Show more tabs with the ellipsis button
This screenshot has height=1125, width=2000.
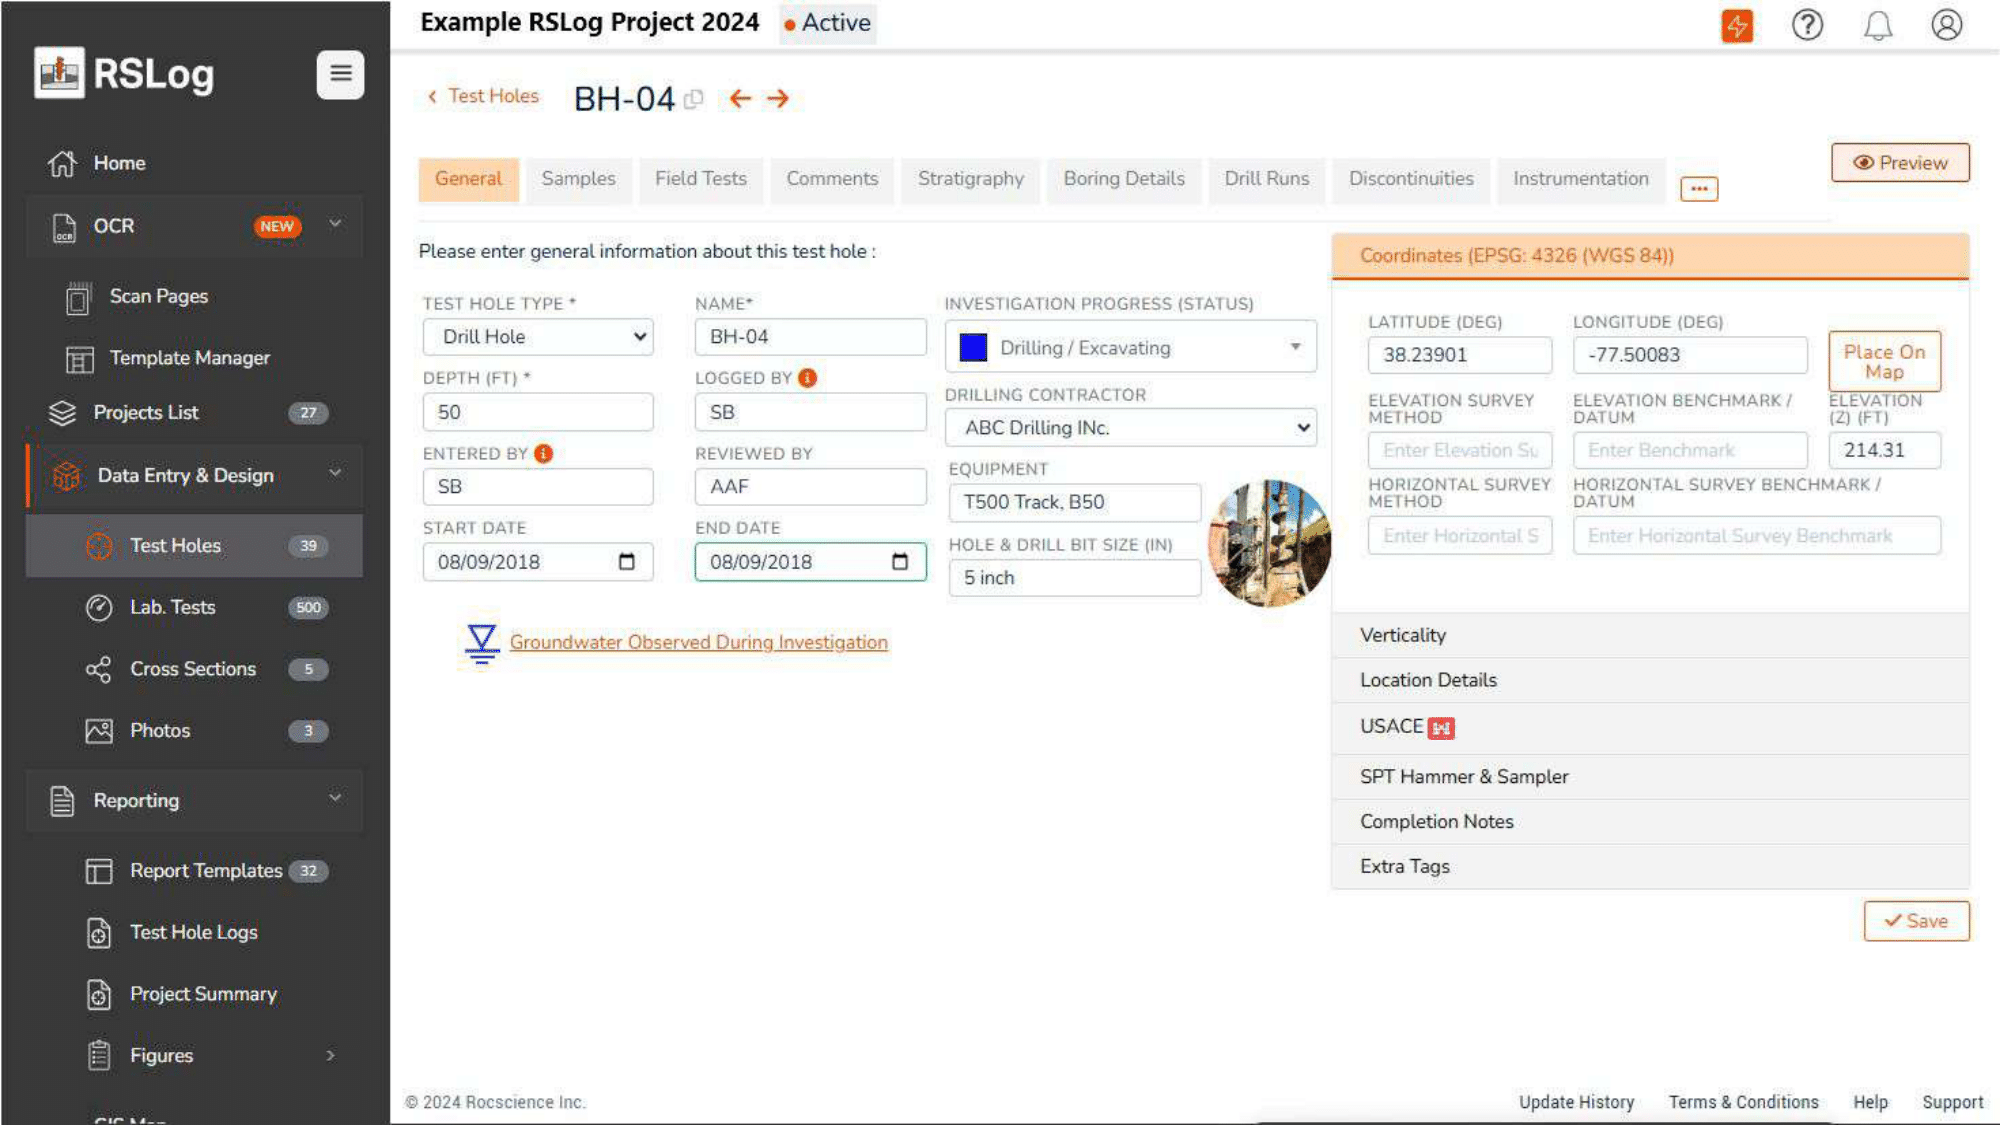tap(1699, 188)
